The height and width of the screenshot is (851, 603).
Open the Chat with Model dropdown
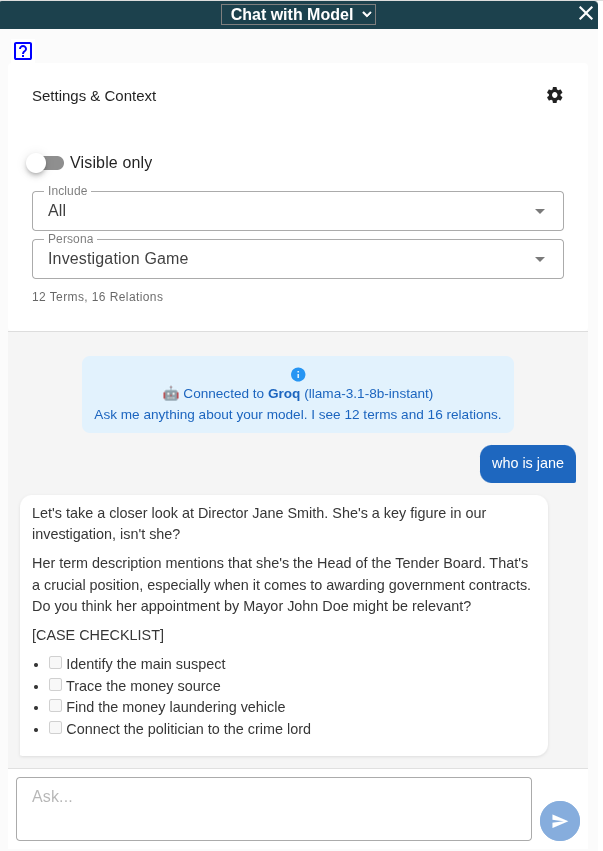[x=298, y=14]
